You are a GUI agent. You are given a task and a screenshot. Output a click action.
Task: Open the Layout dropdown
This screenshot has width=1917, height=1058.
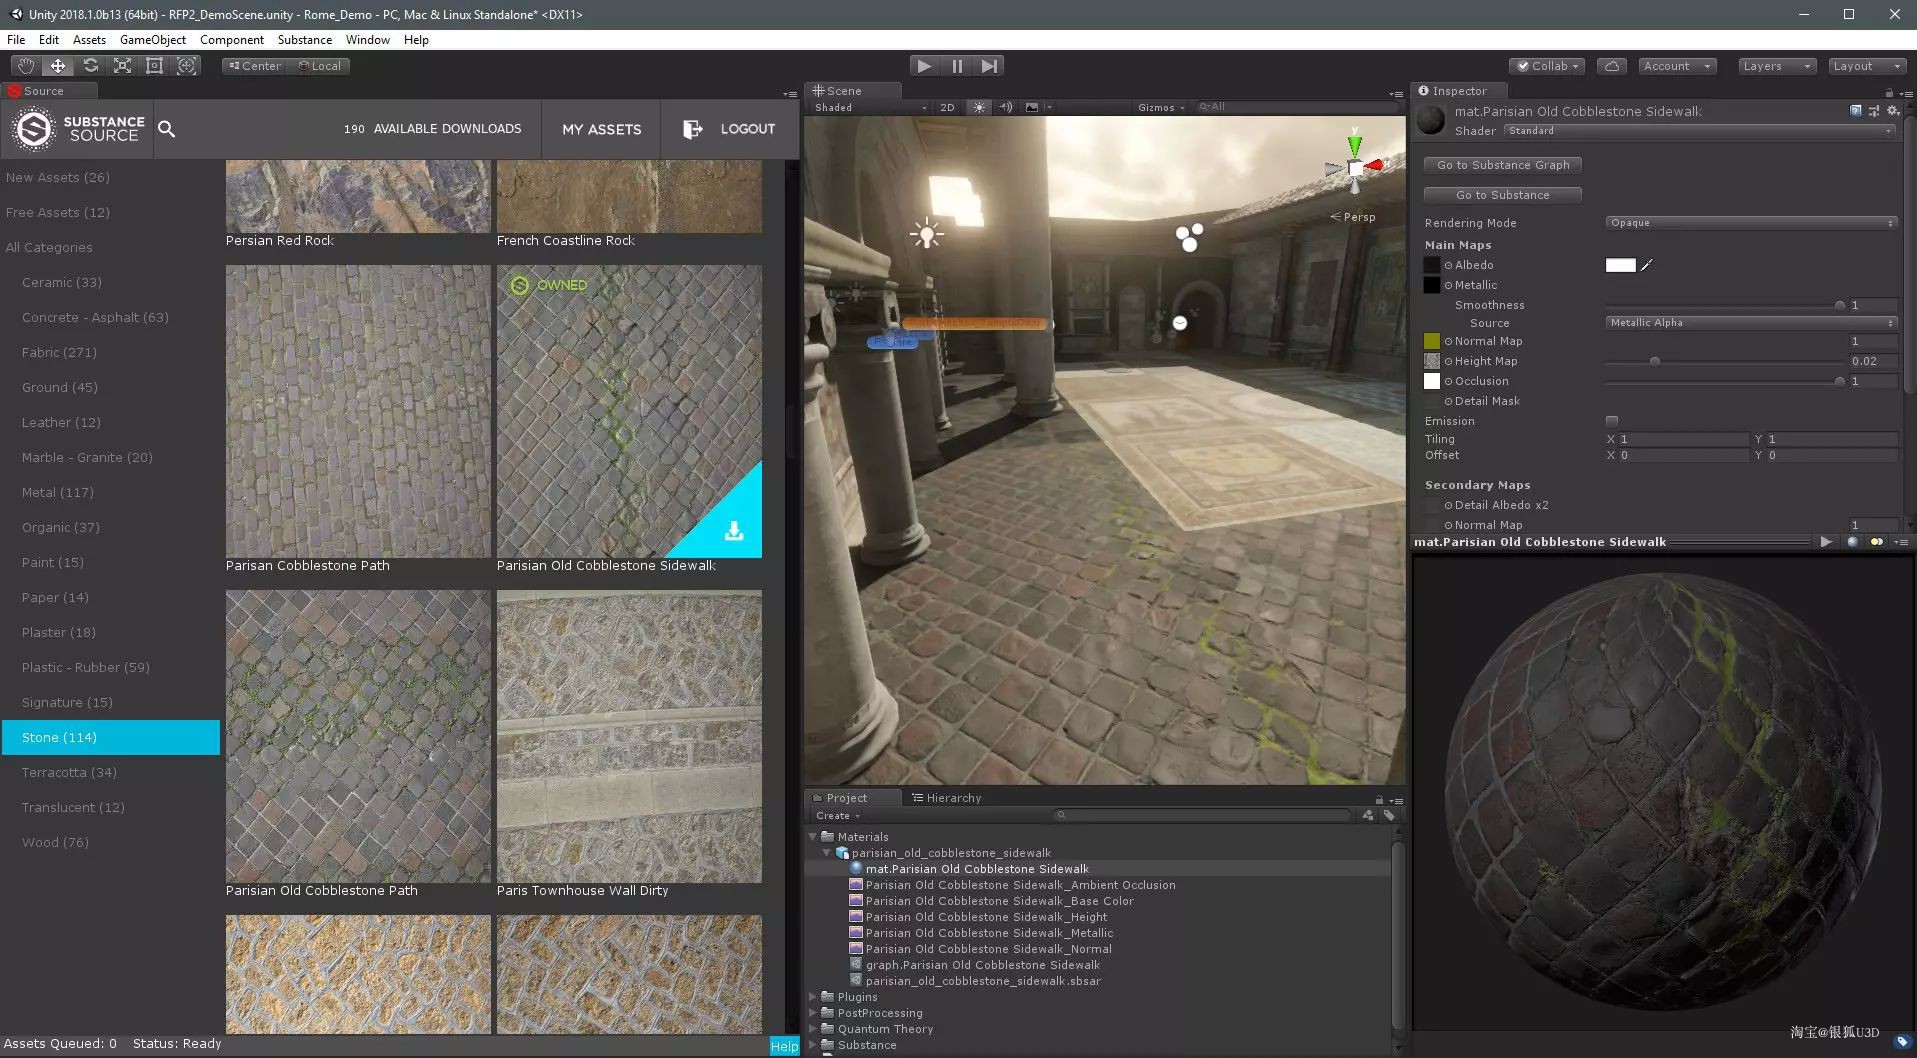point(1866,66)
